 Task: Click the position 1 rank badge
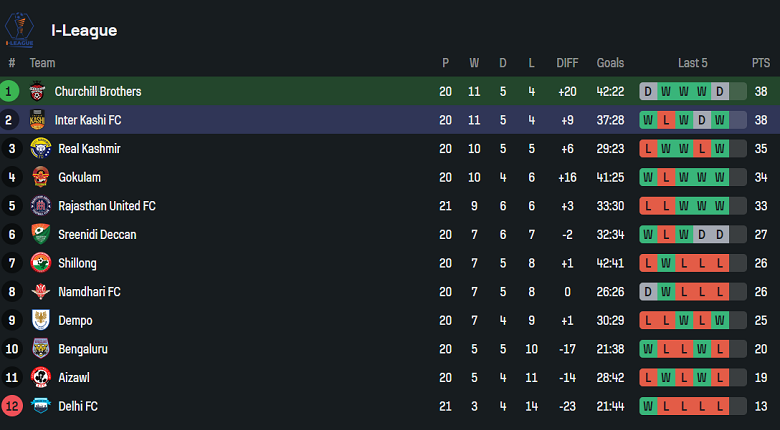tap(10, 91)
